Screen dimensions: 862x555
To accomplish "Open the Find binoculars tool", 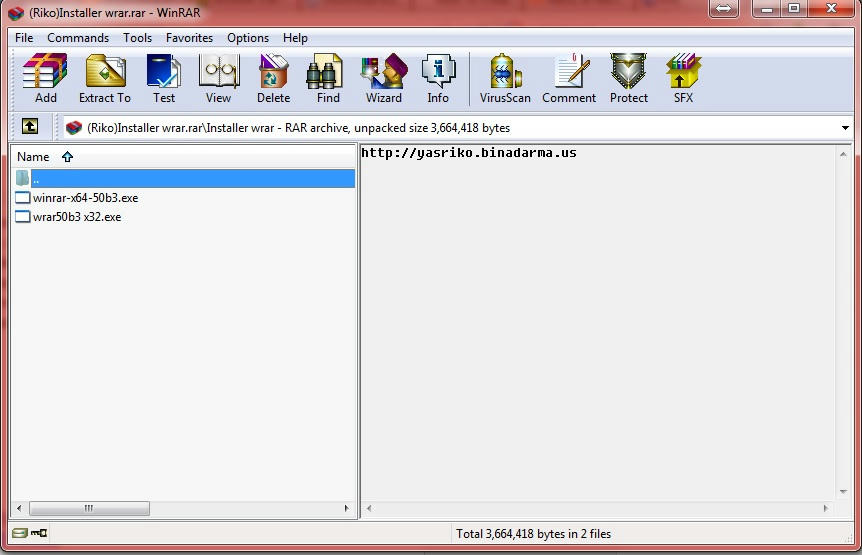I will click(328, 78).
